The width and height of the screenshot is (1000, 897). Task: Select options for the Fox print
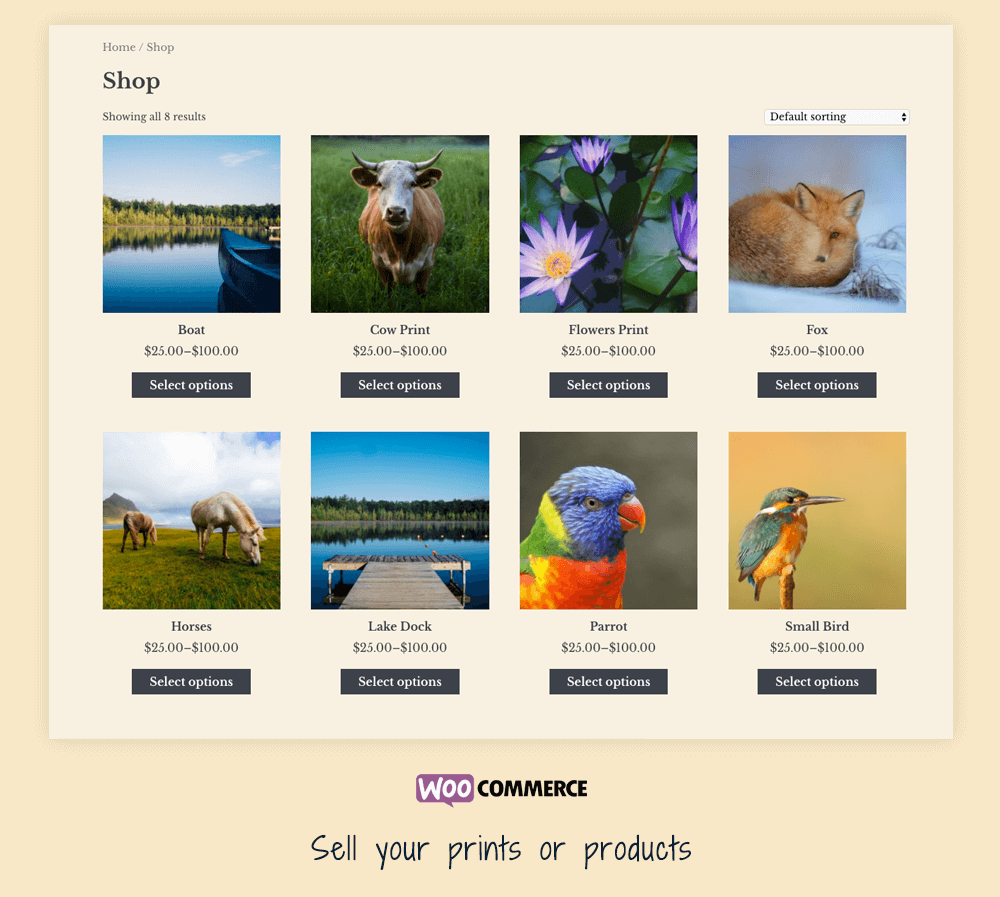pyautogui.click(x=817, y=385)
